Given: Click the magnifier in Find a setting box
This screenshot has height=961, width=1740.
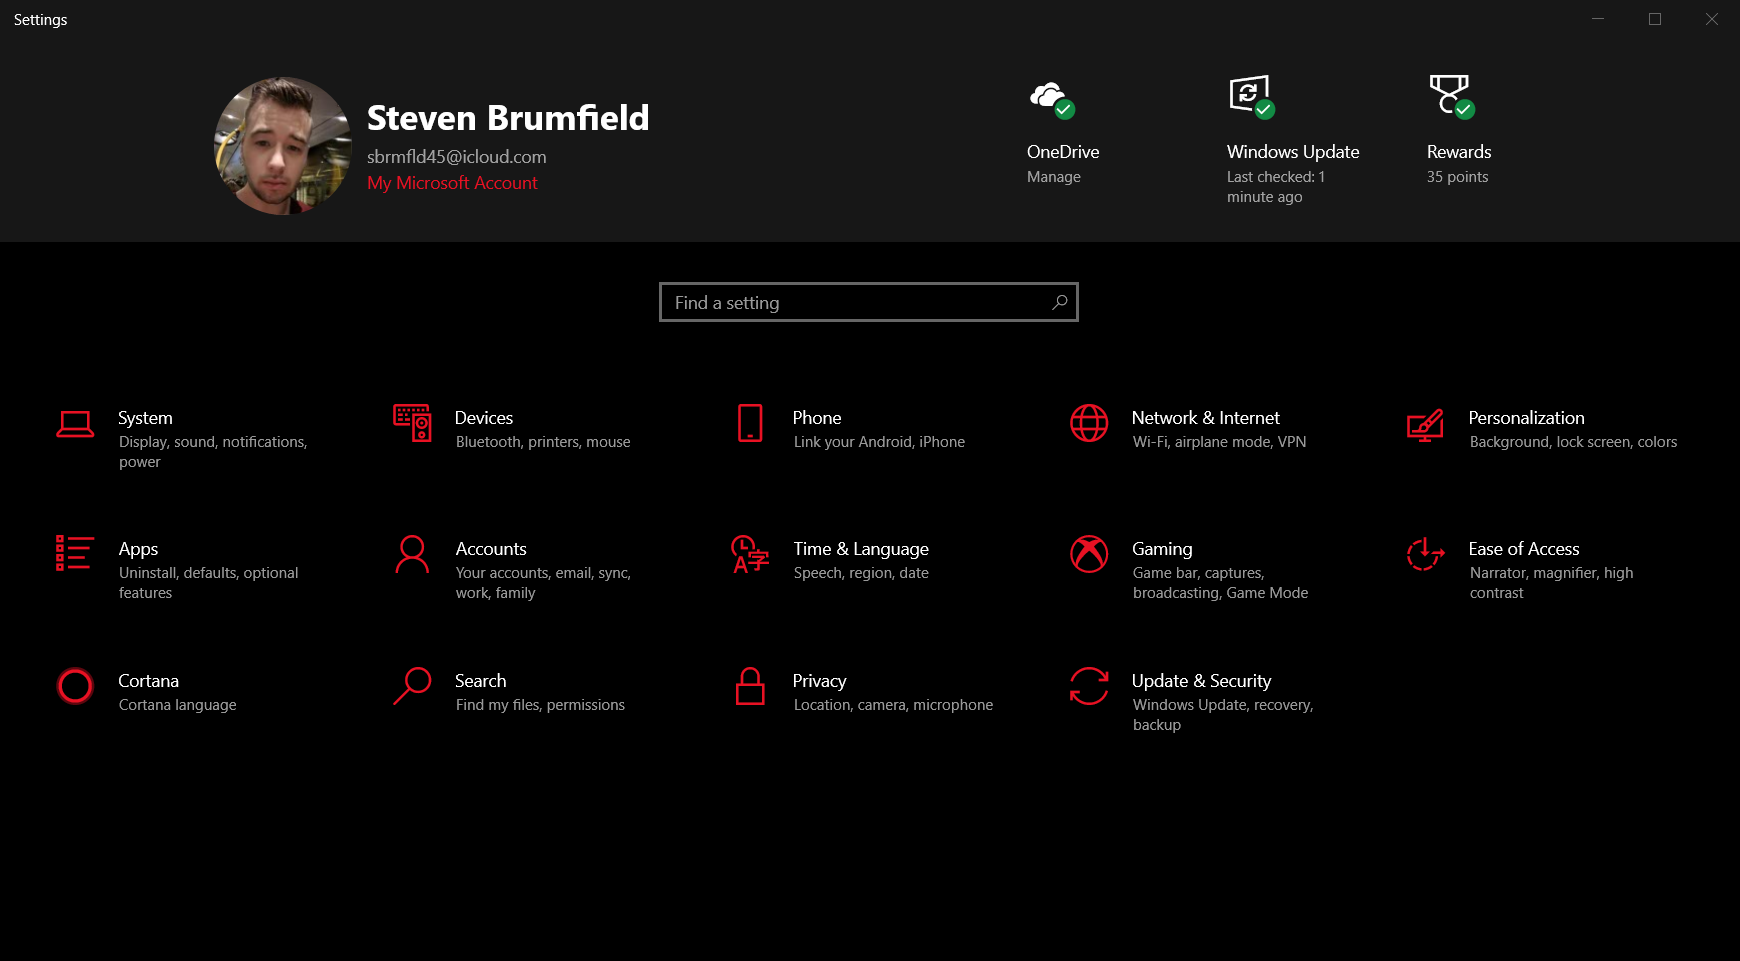Looking at the screenshot, I should [1060, 302].
